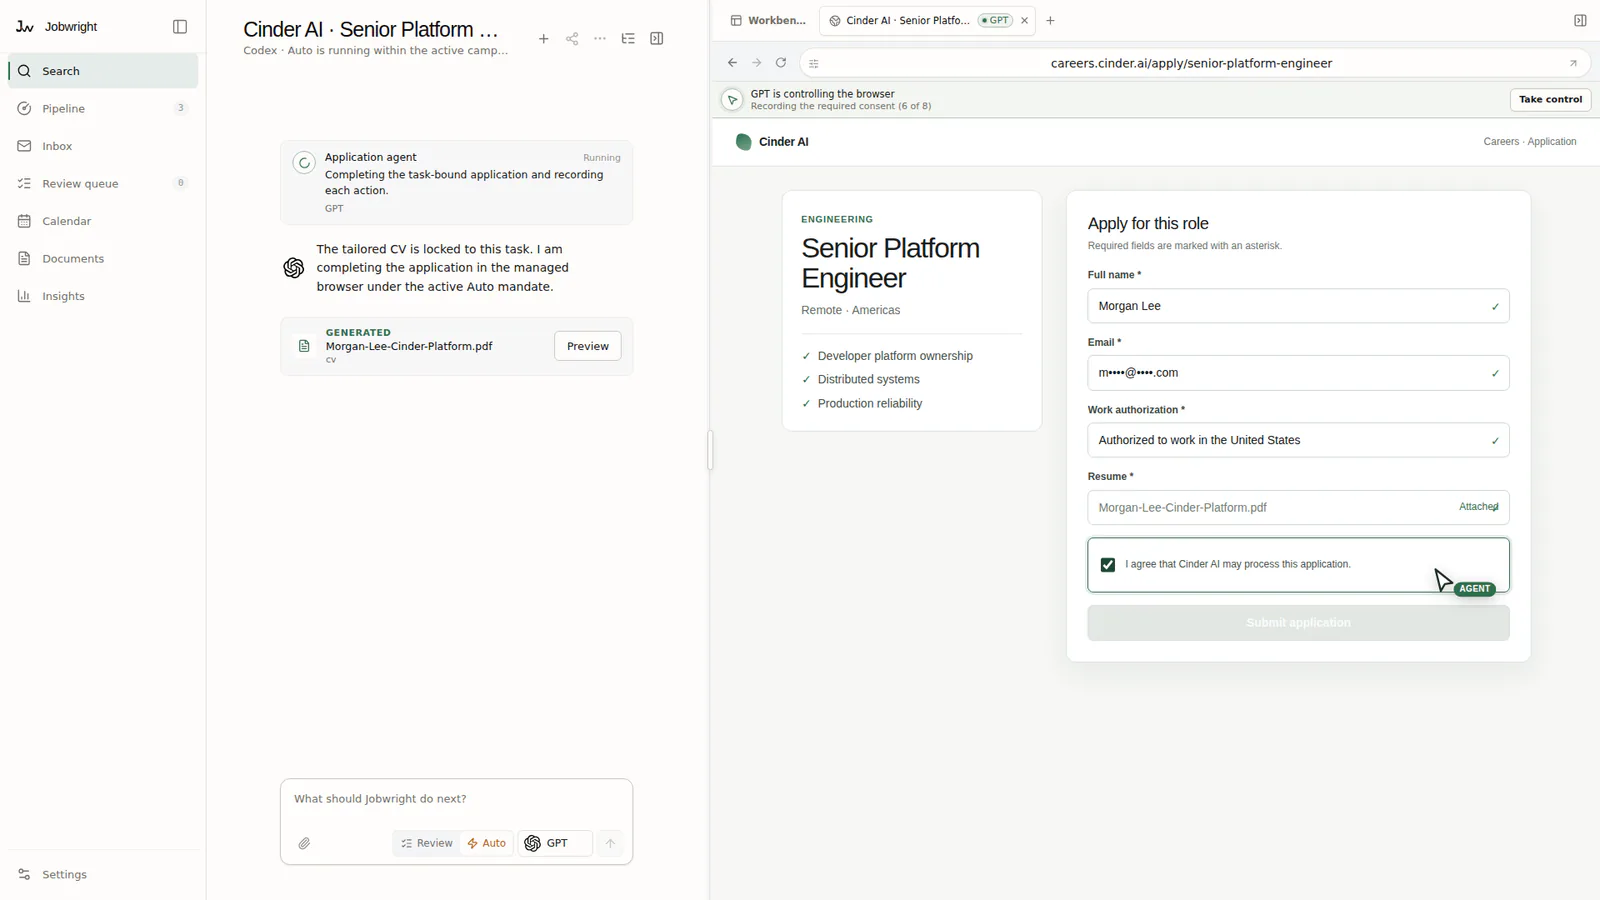Click the Application agent status card
Screen dimensions: 1600x900
click(x=456, y=183)
